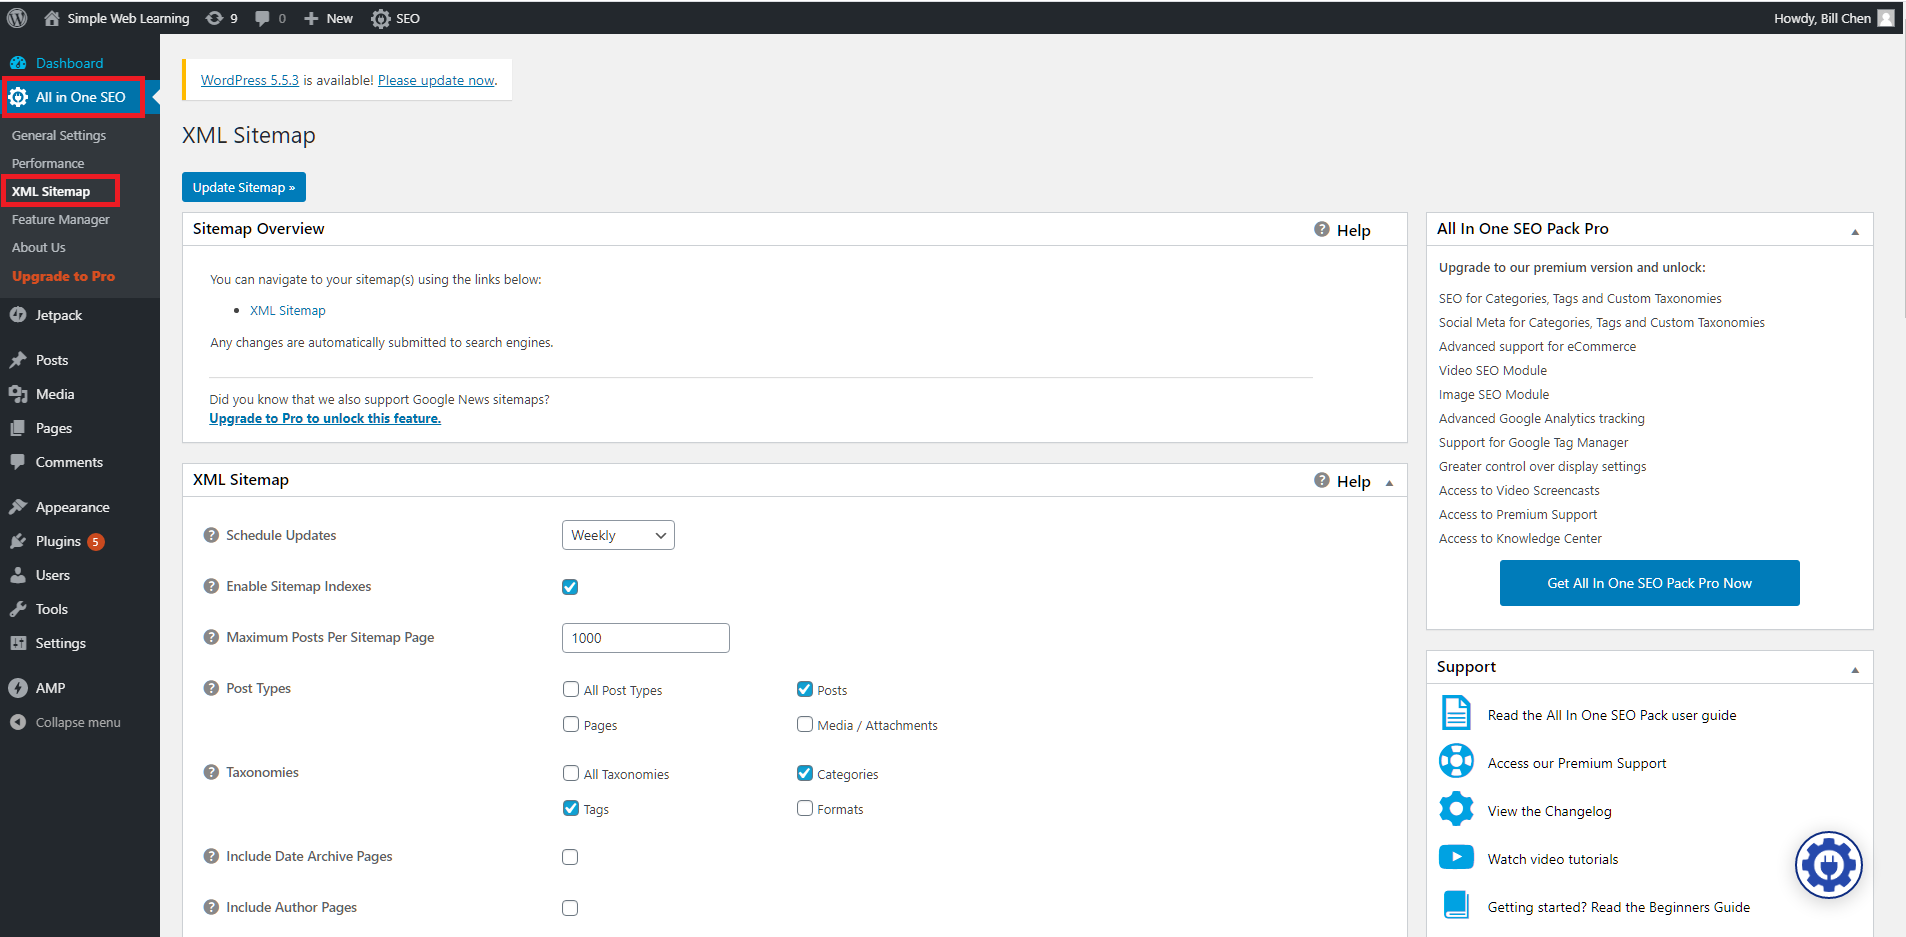The image size is (1906, 937).
Task: Click the WordPress logo in admin bar
Action: pyautogui.click(x=17, y=18)
